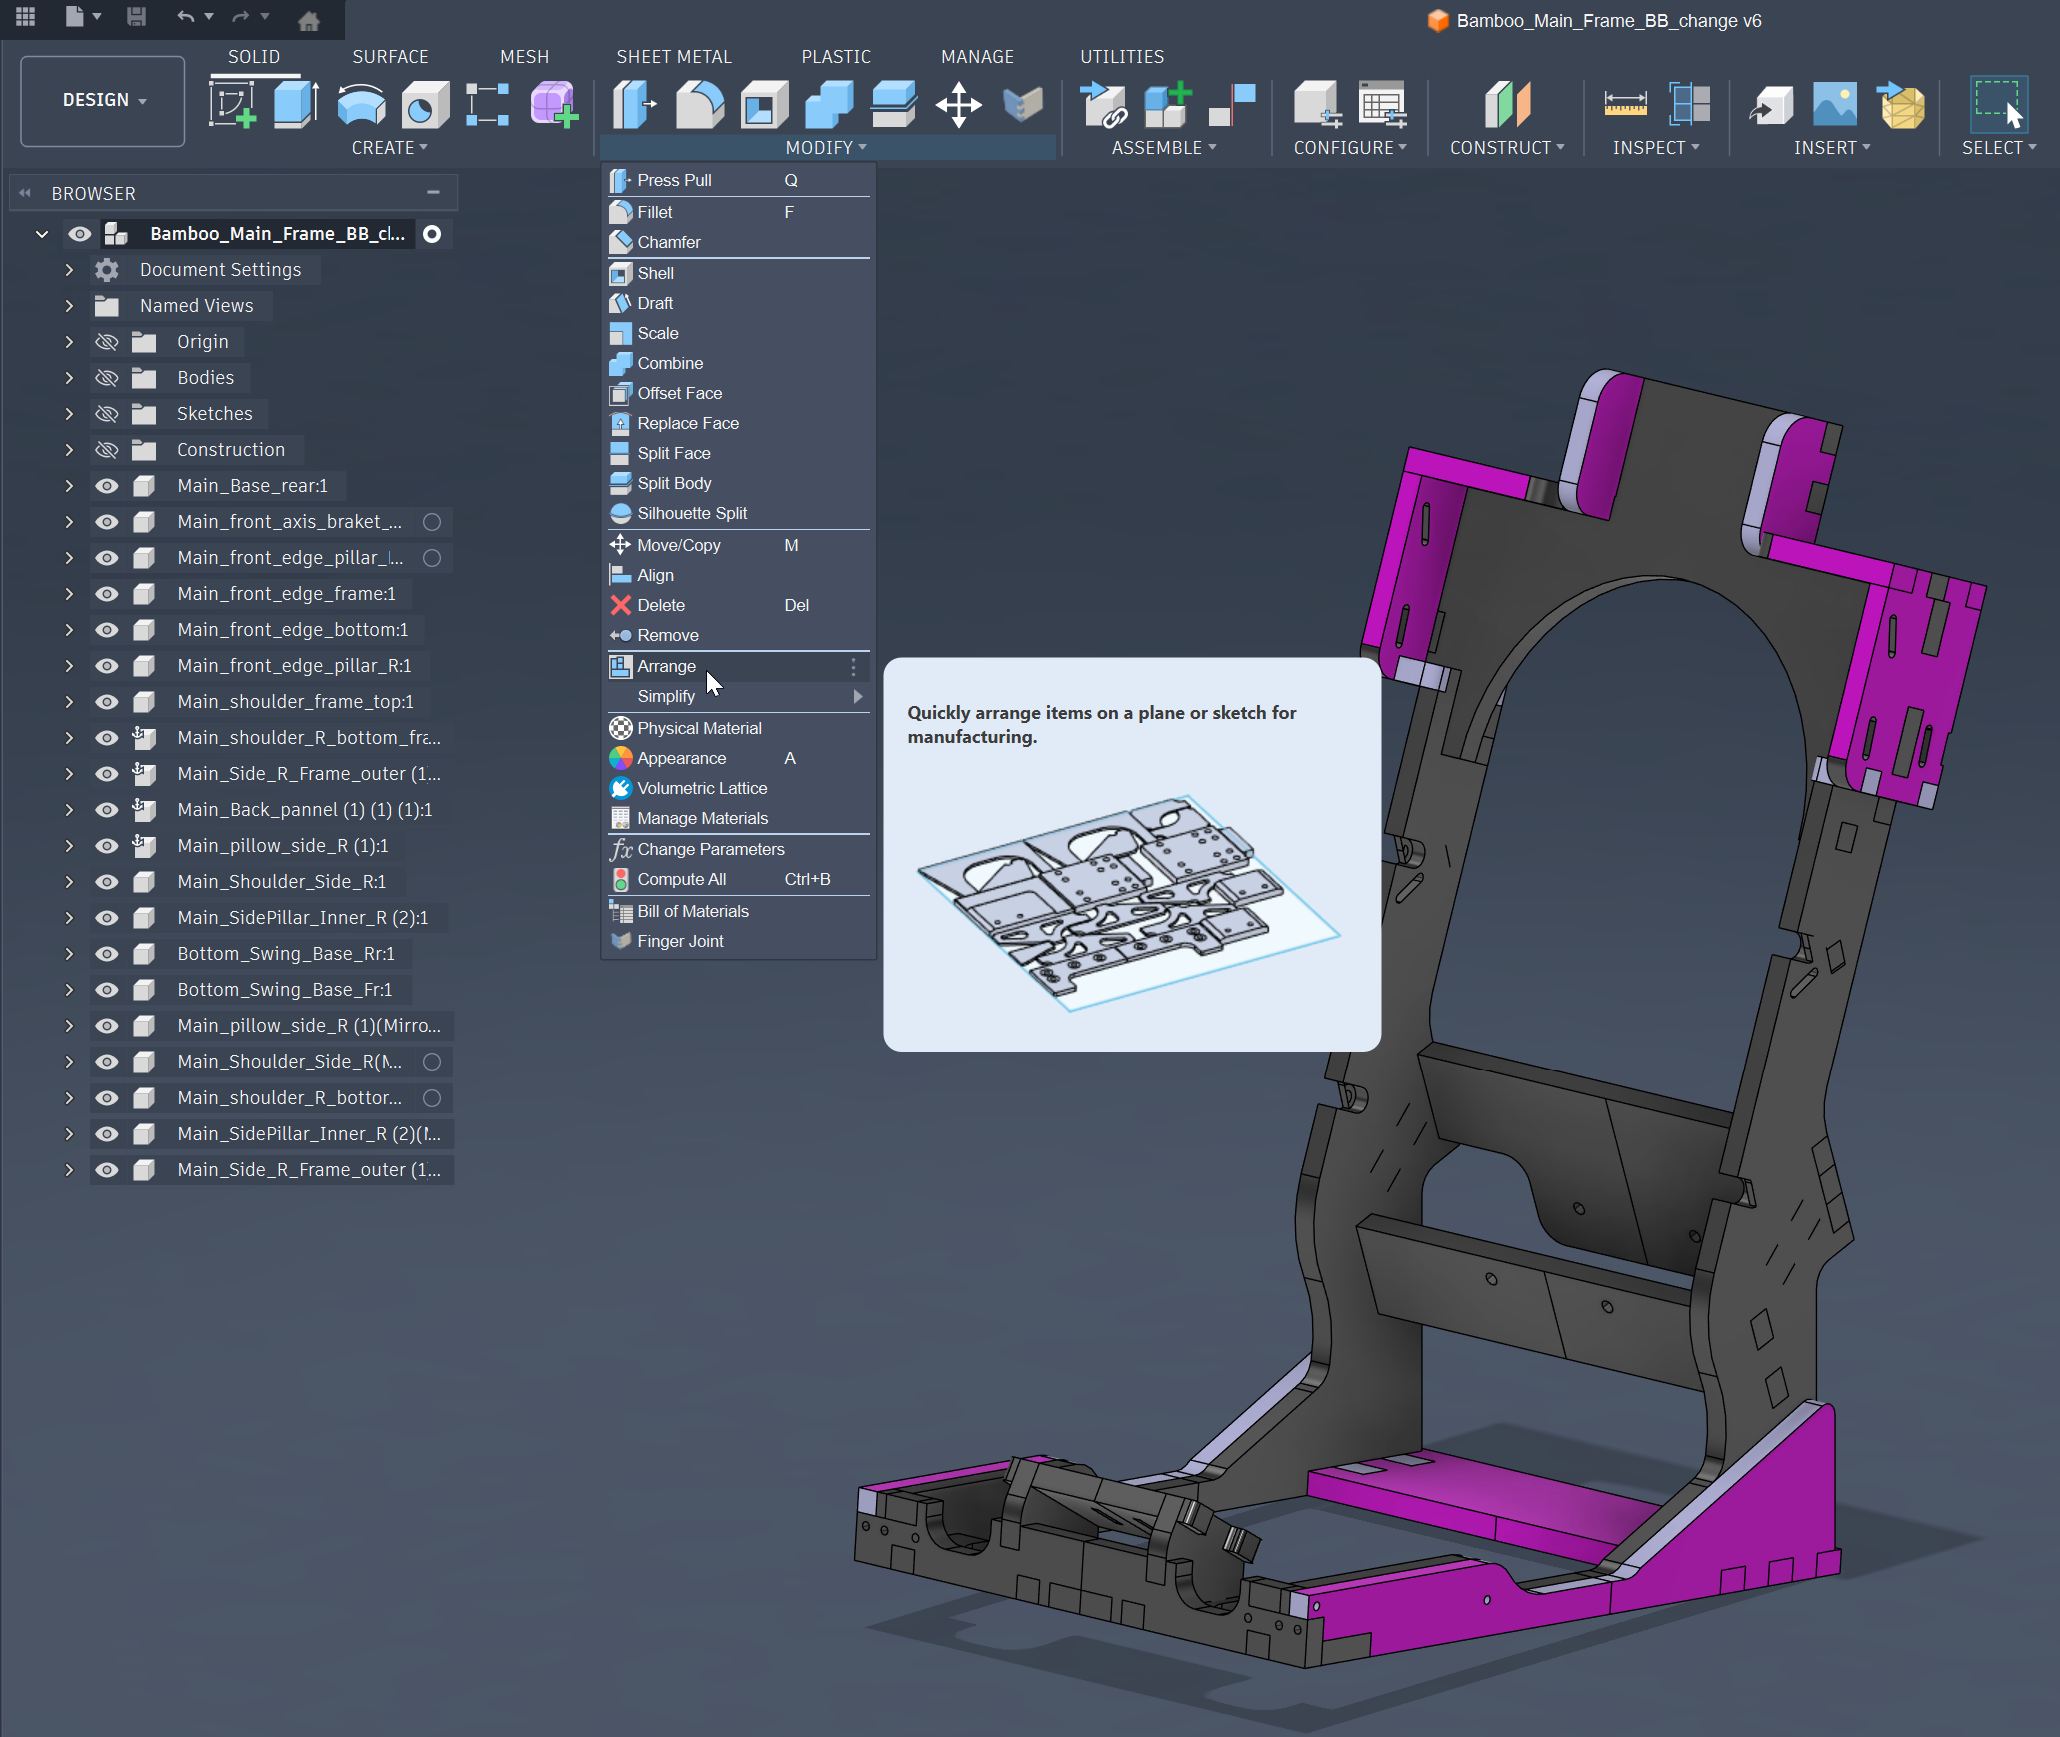Image resolution: width=2060 pixels, height=1737 pixels.
Task: Click the Create Sketch toolbar icon
Action: click(x=232, y=104)
